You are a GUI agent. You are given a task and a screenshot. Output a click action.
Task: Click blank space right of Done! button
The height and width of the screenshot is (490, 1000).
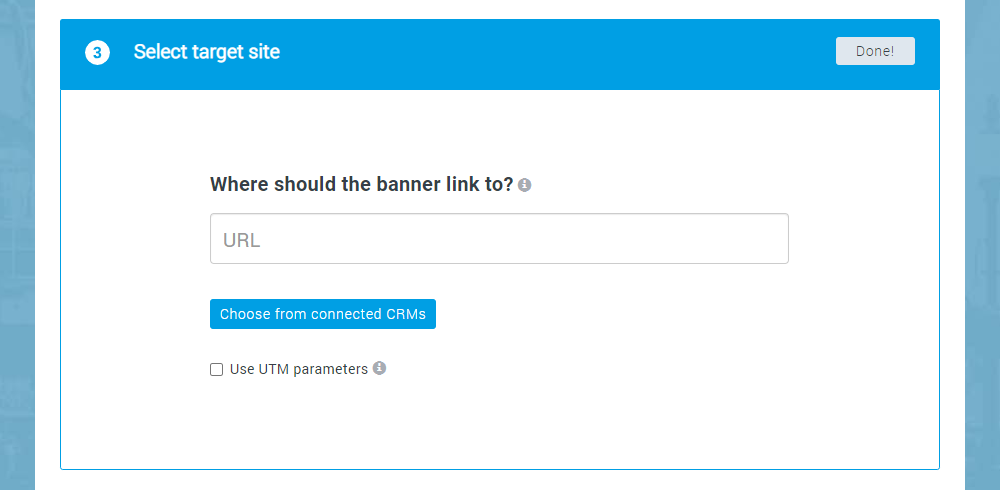(927, 52)
